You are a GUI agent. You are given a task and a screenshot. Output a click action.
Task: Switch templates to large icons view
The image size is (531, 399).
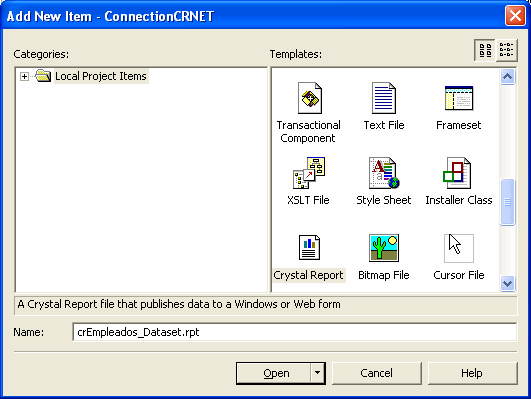point(485,50)
